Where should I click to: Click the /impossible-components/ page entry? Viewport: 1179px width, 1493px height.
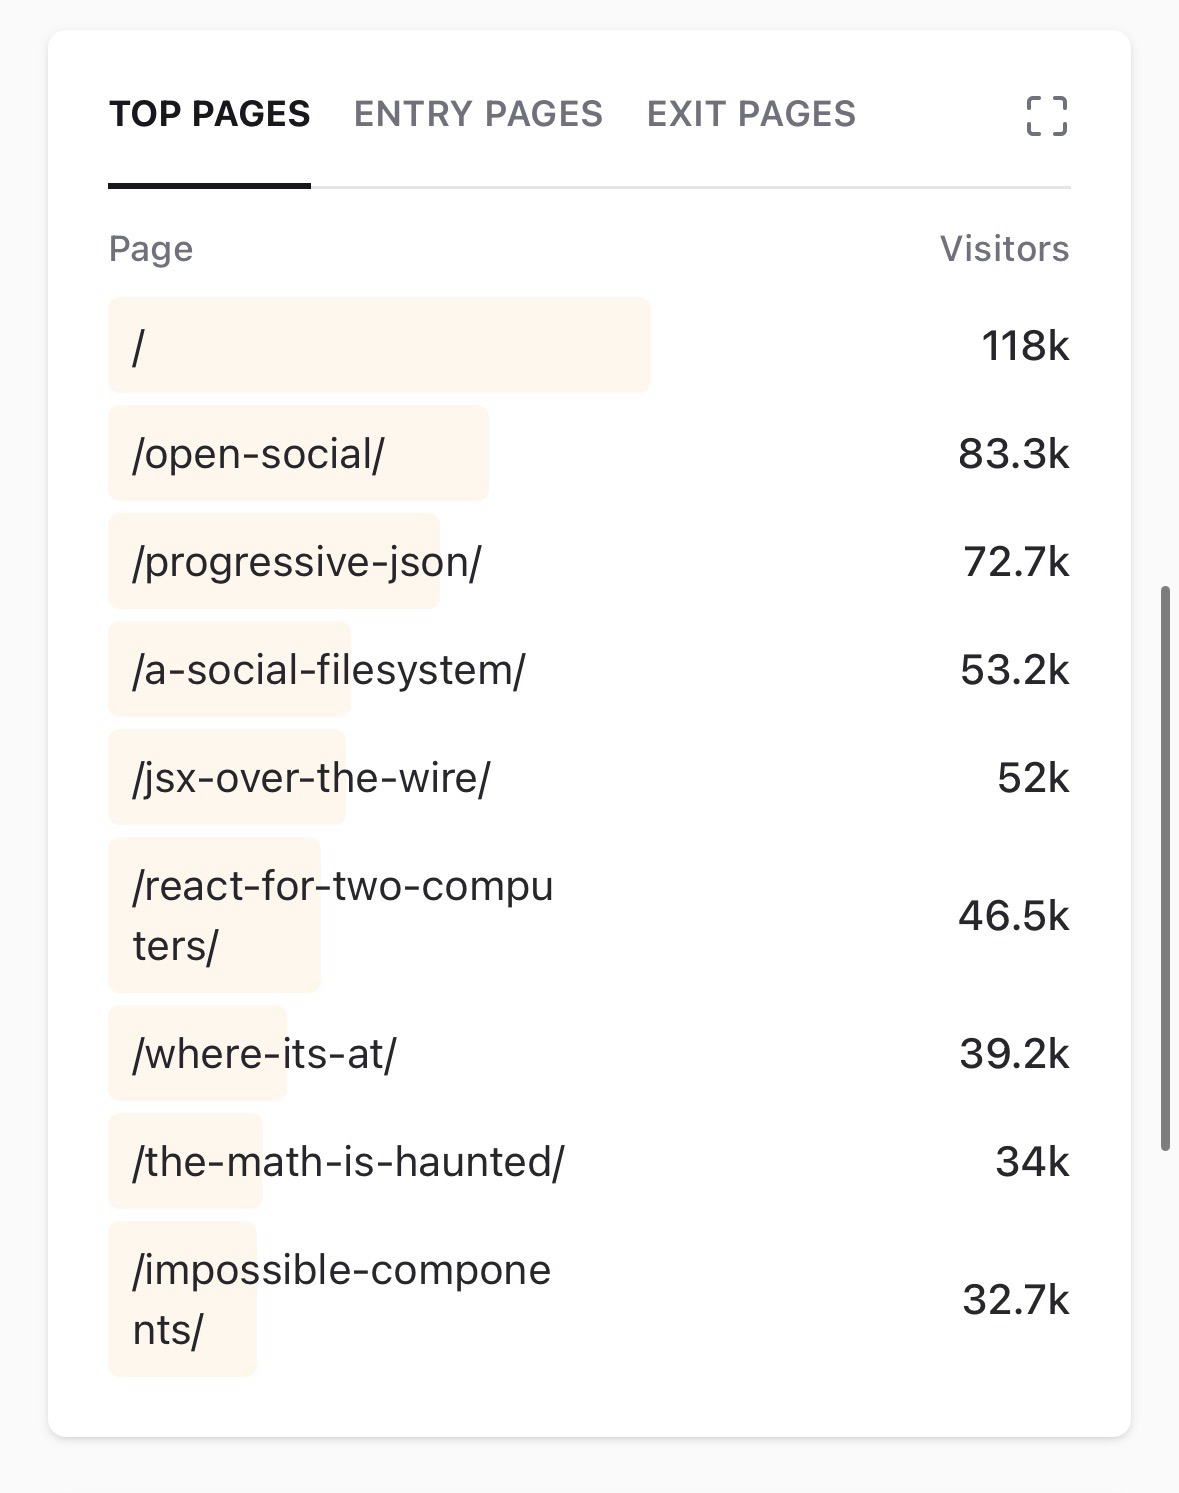pos(341,1299)
